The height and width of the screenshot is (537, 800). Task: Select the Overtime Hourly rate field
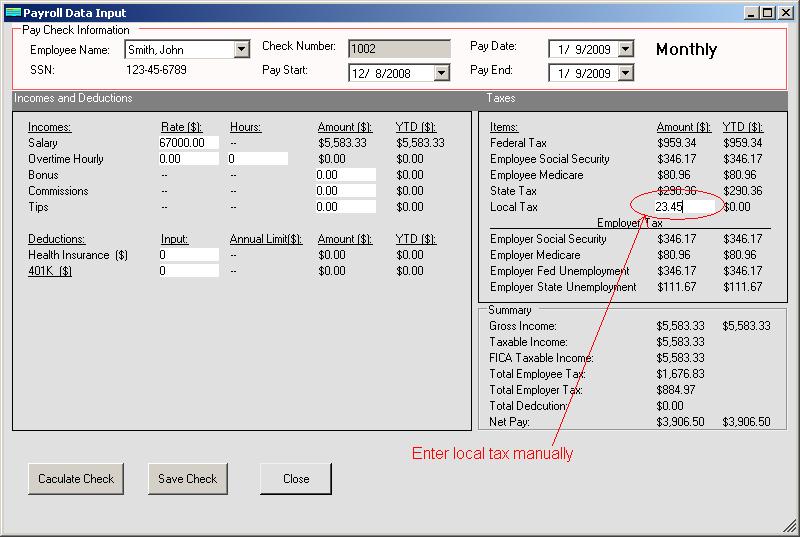[x=188, y=159]
